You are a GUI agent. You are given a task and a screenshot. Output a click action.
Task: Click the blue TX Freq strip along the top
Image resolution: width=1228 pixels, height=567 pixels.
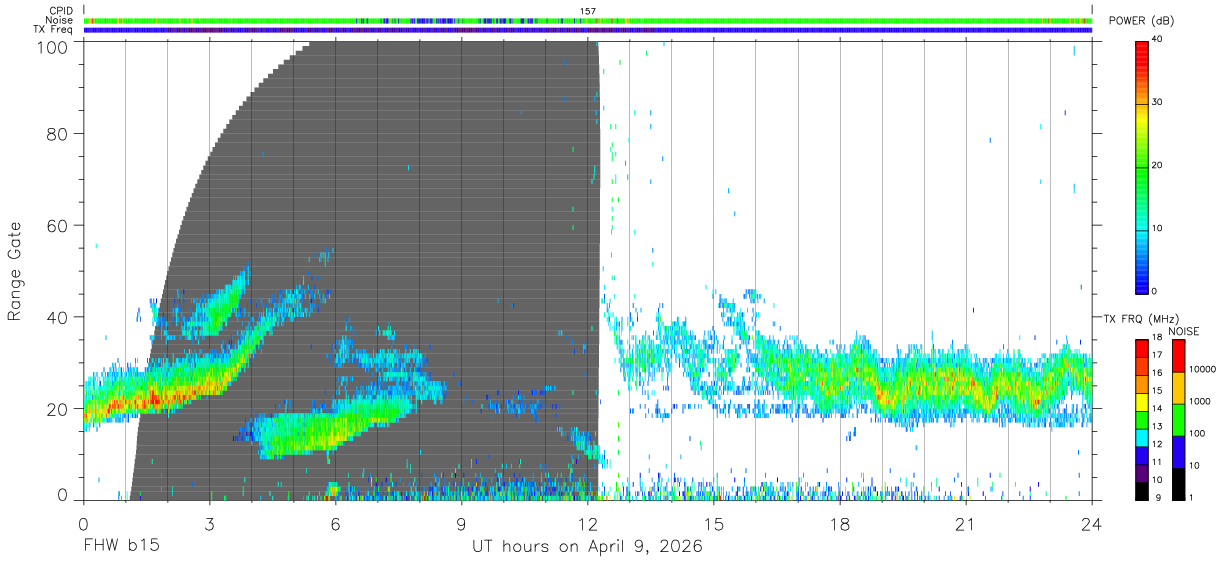[x=588, y=29]
